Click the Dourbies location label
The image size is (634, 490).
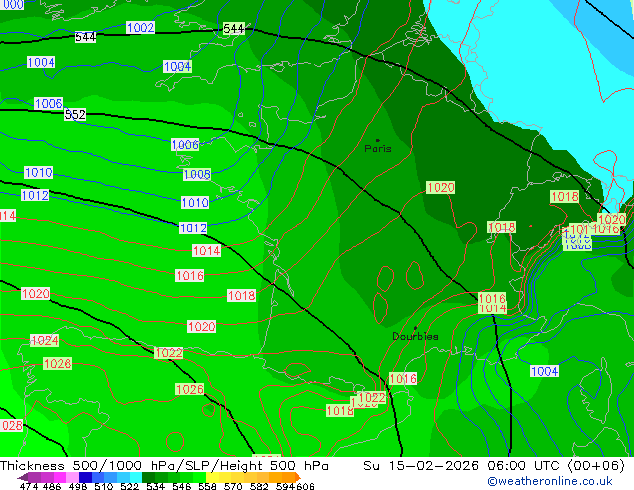pos(415,336)
